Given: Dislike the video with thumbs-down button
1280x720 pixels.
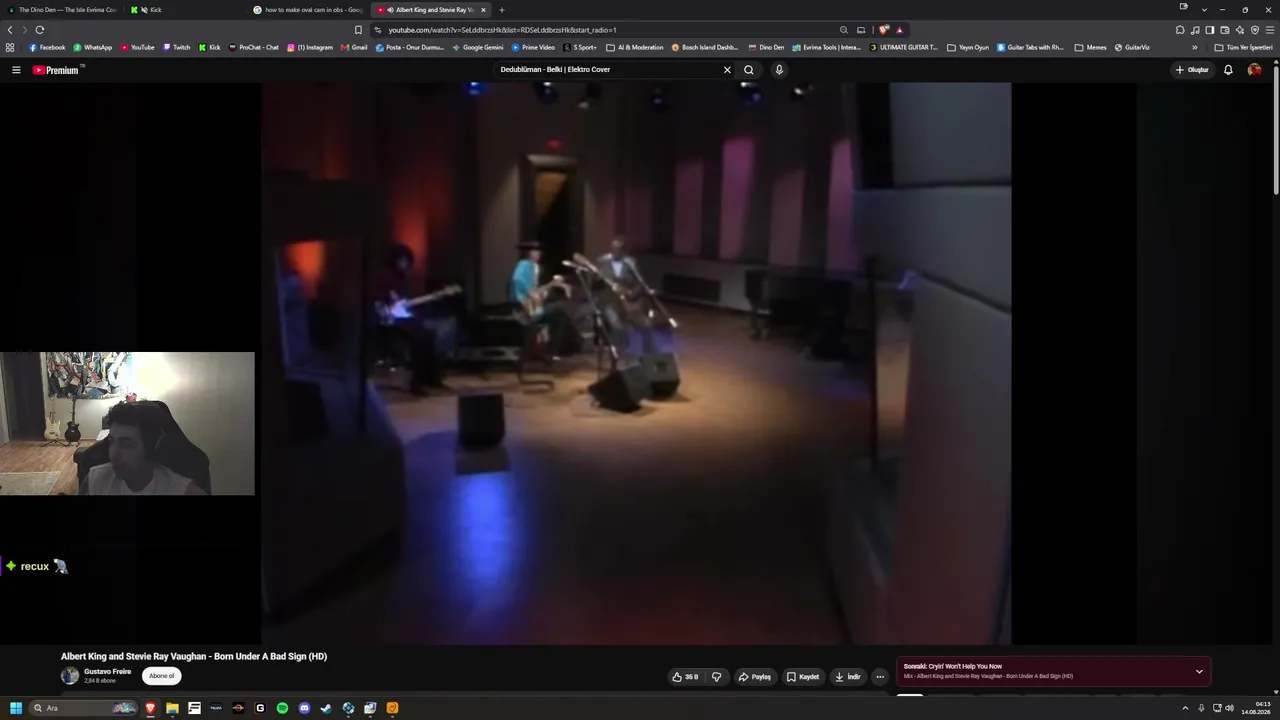Looking at the screenshot, I should coord(716,677).
